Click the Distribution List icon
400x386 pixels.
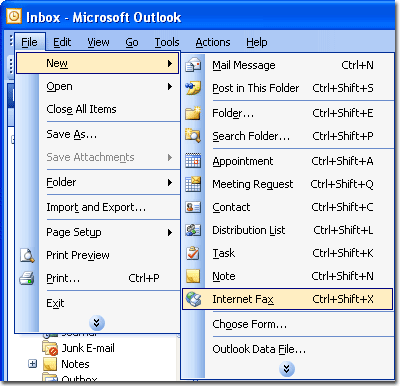tap(193, 230)
